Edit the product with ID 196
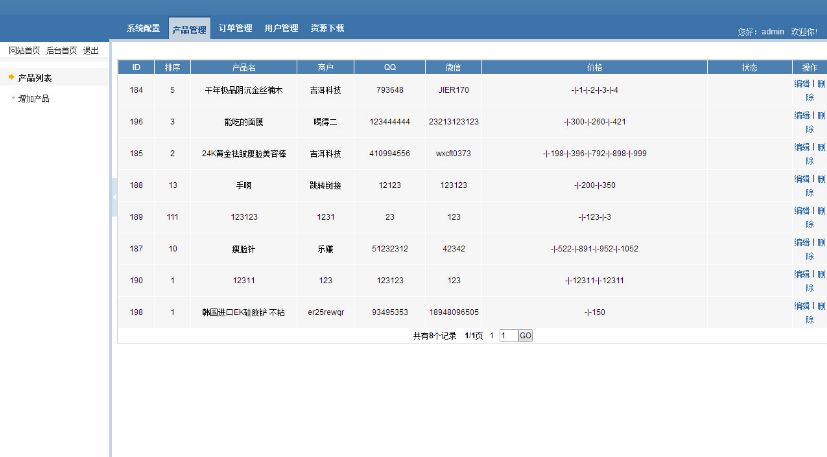Viewport: 827px width, 457px height. (x=801, y=116)
